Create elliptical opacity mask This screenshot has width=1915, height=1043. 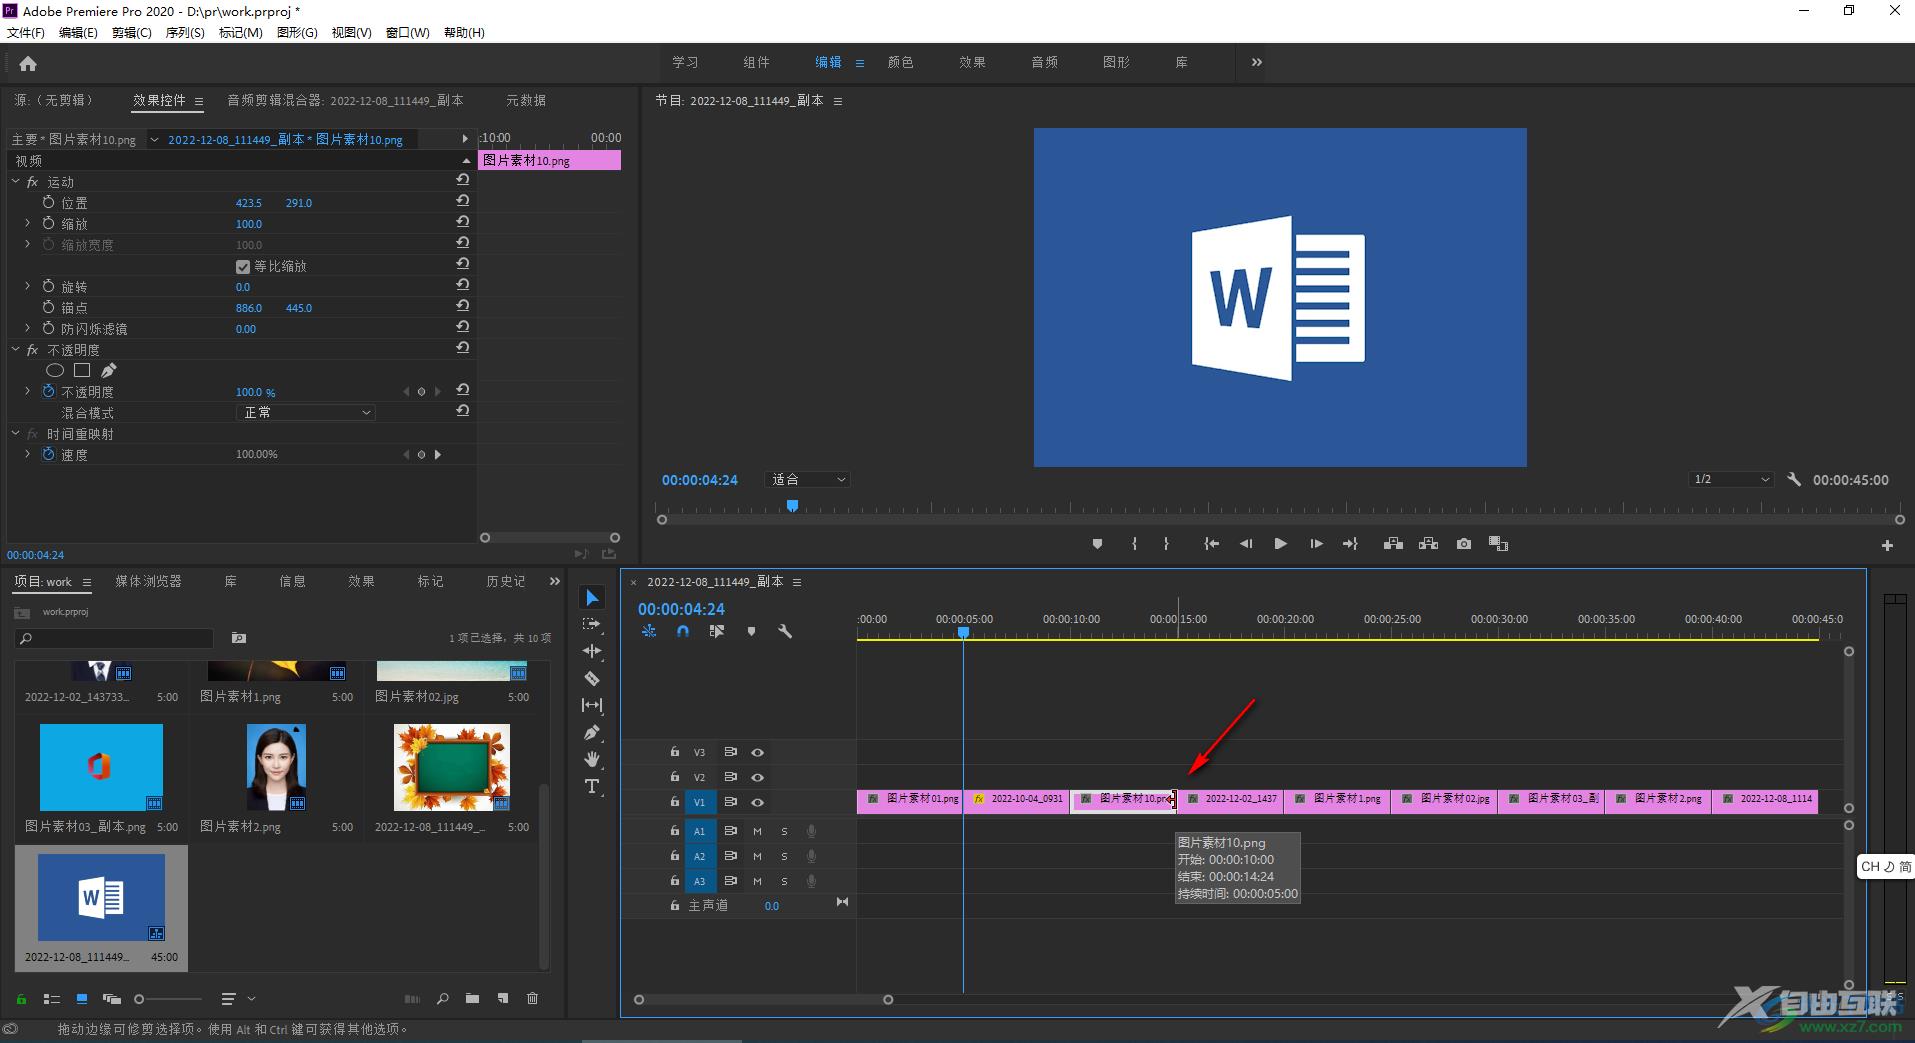coord(55,371)
